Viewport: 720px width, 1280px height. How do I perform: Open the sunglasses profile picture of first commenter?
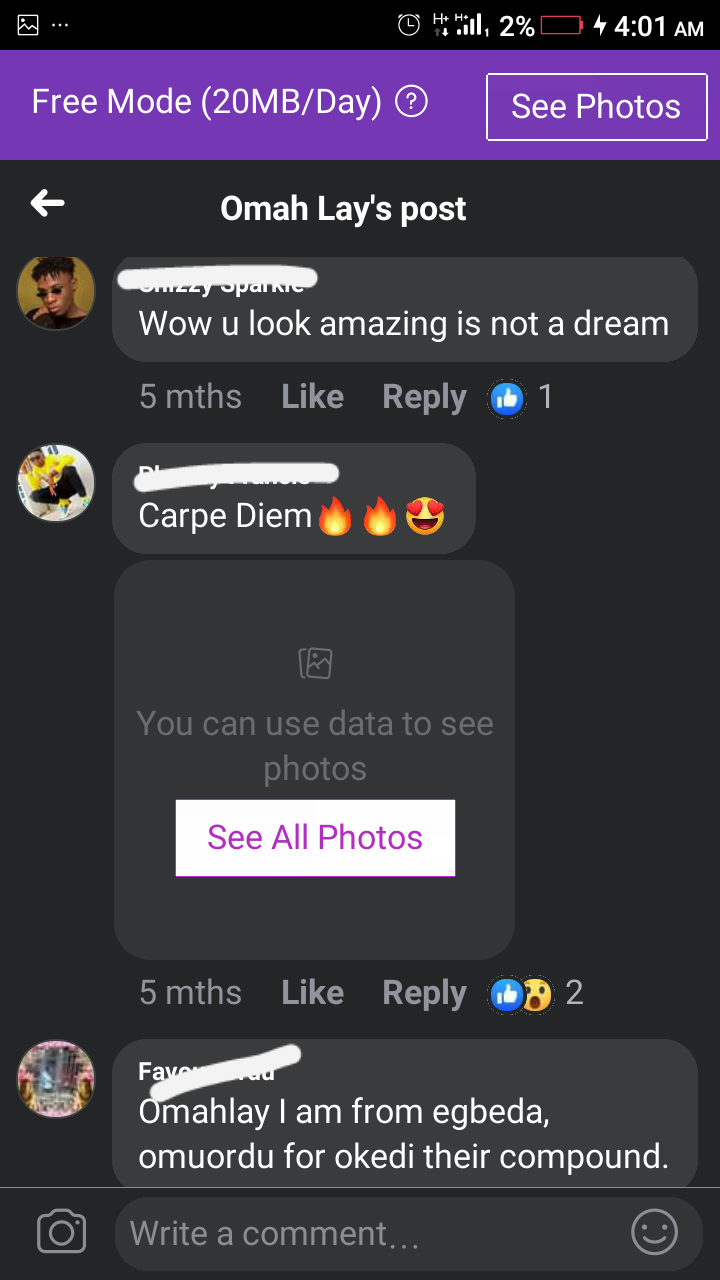56,291
